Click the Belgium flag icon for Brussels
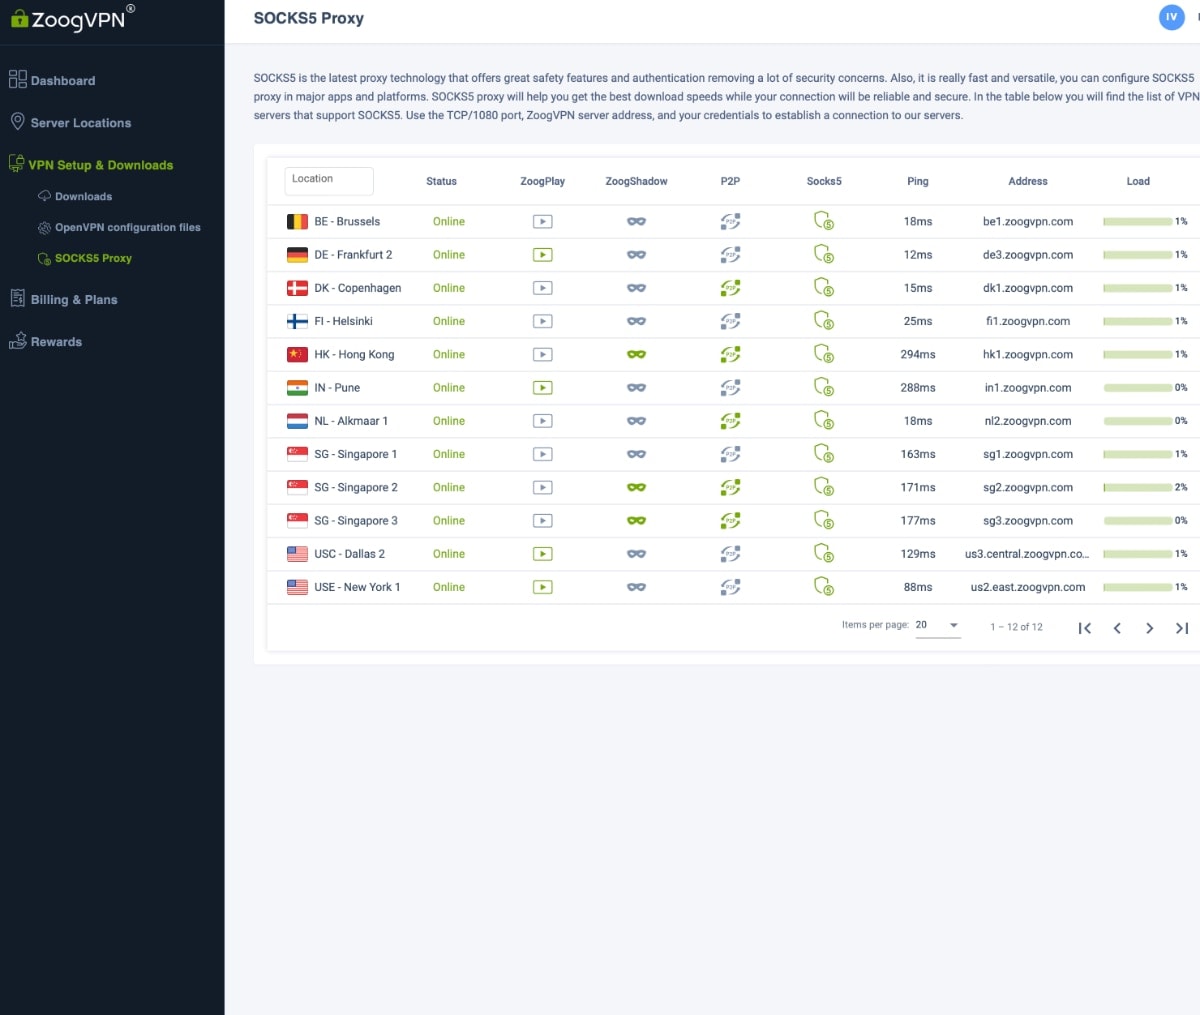 click(x=297, y=222)
